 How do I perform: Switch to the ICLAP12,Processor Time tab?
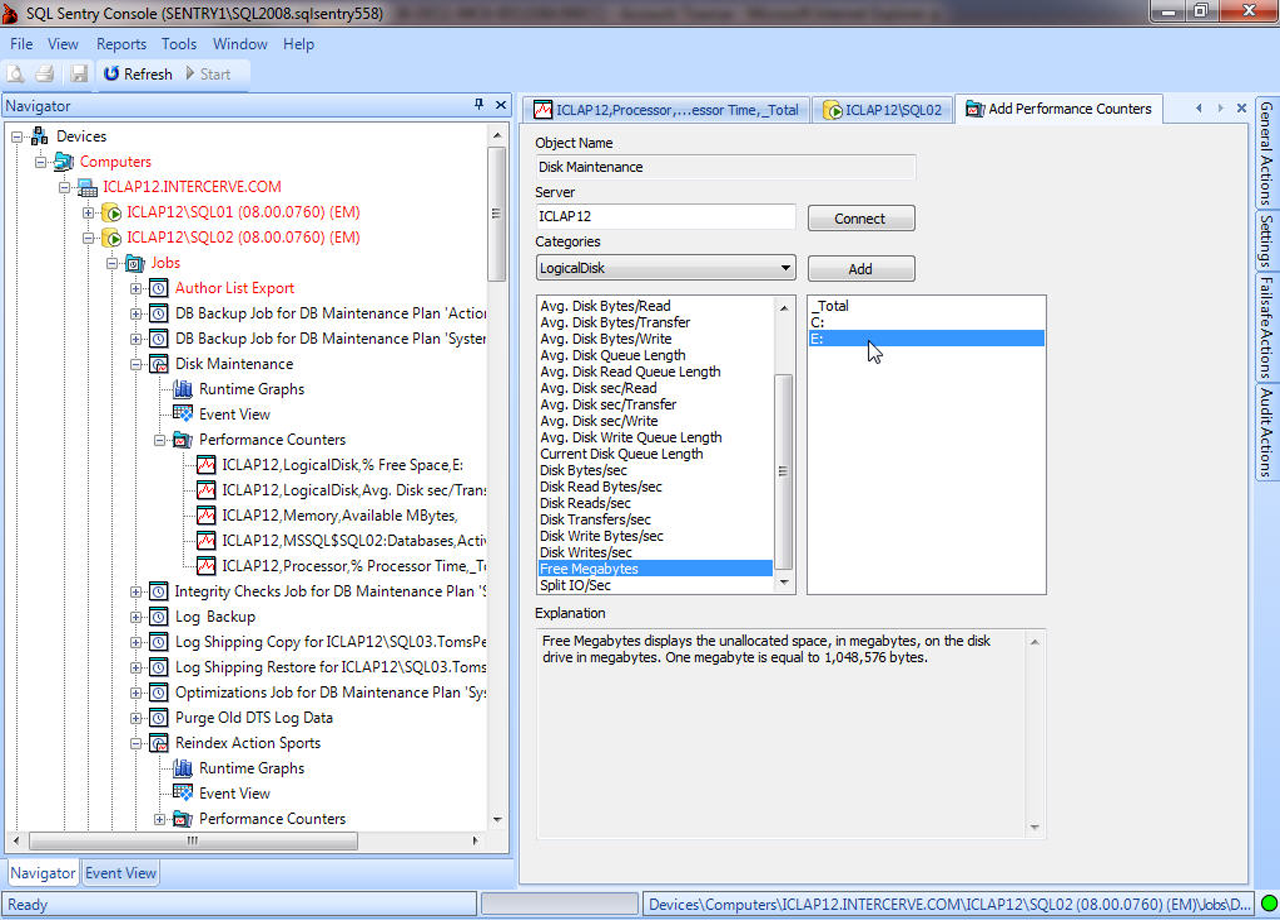coord(666,110)
